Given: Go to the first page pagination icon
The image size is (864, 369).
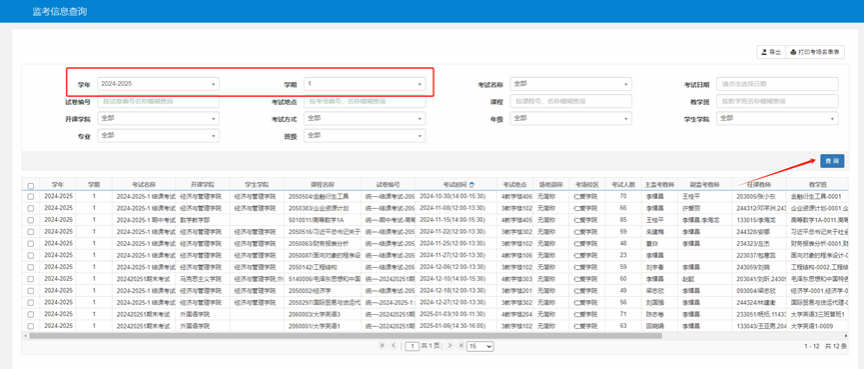Looking at the screenshot, I should coord(382,346).
